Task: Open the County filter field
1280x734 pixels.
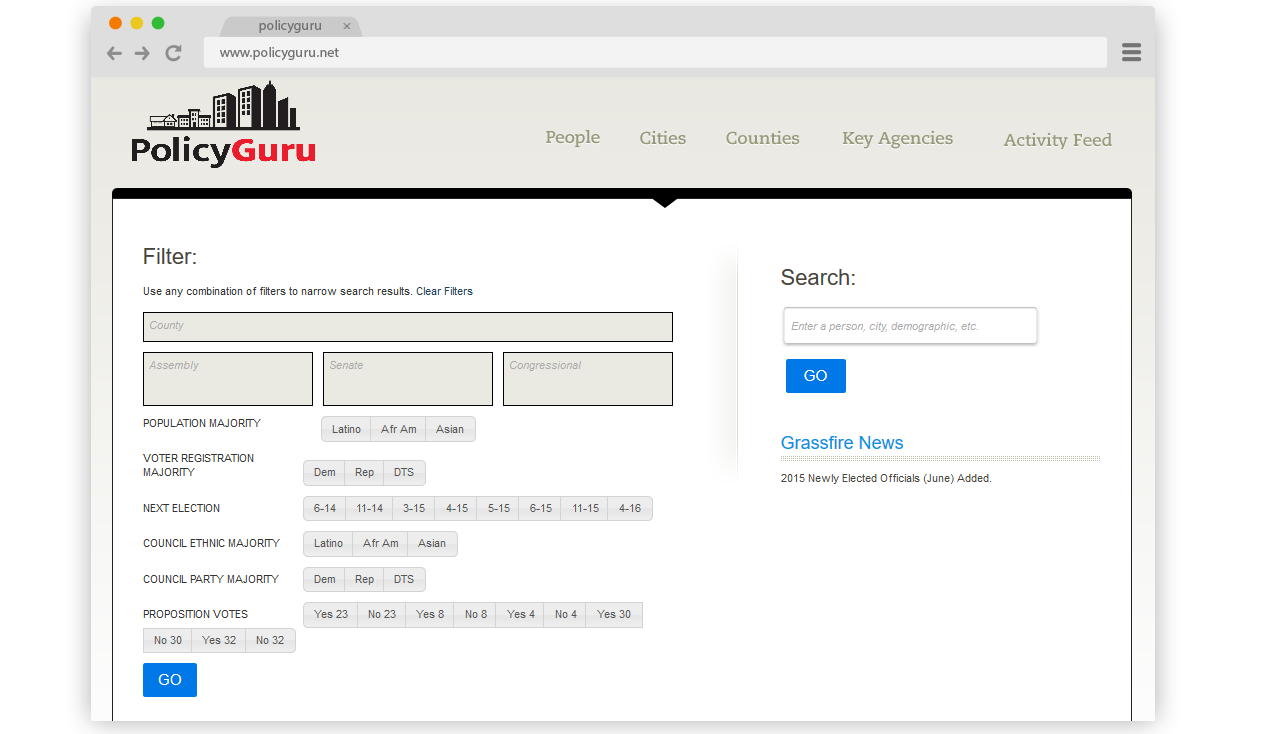Action: tap(407, 327)
